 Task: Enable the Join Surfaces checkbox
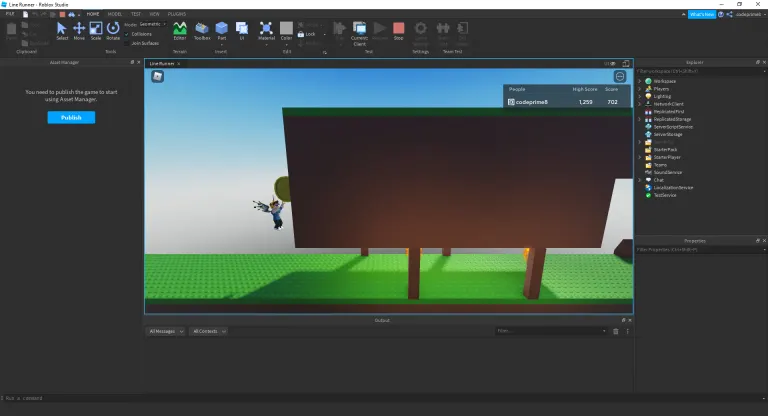coord(127,43)
